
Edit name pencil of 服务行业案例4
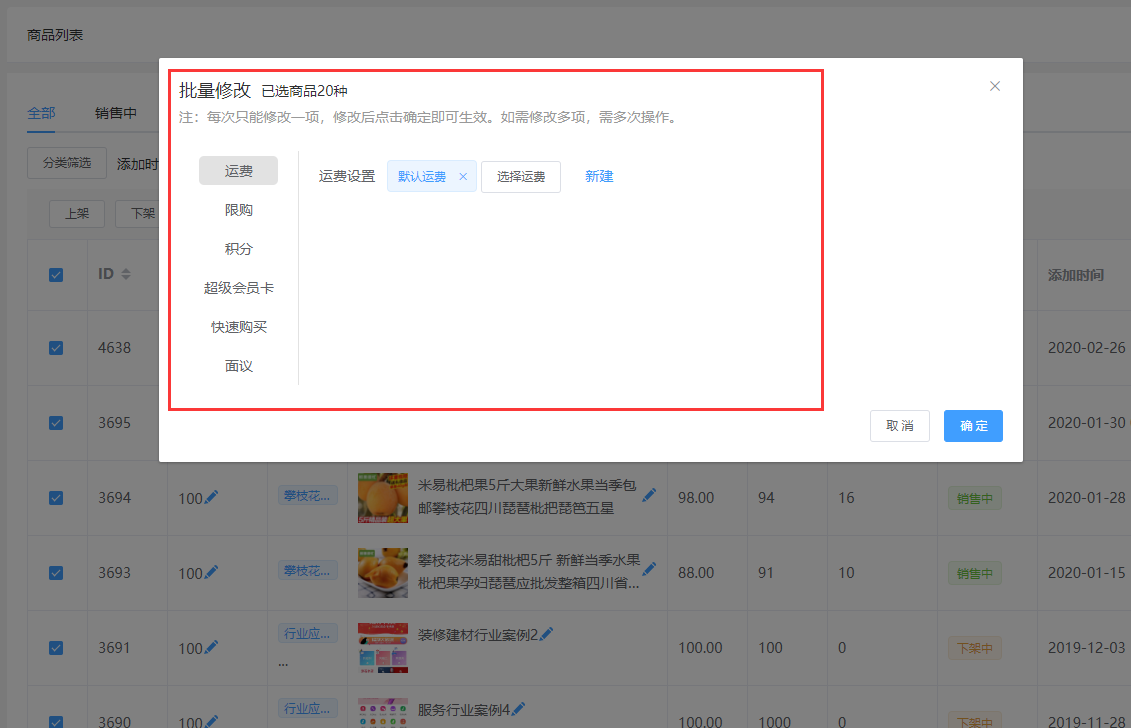519,709
